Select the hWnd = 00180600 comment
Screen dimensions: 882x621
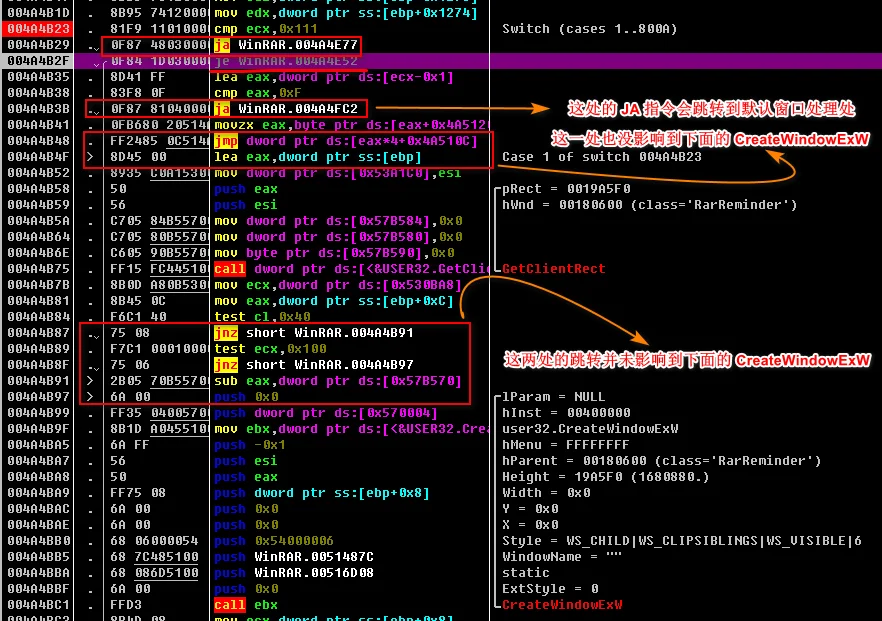pyautogui.click(x=650, y=205)
